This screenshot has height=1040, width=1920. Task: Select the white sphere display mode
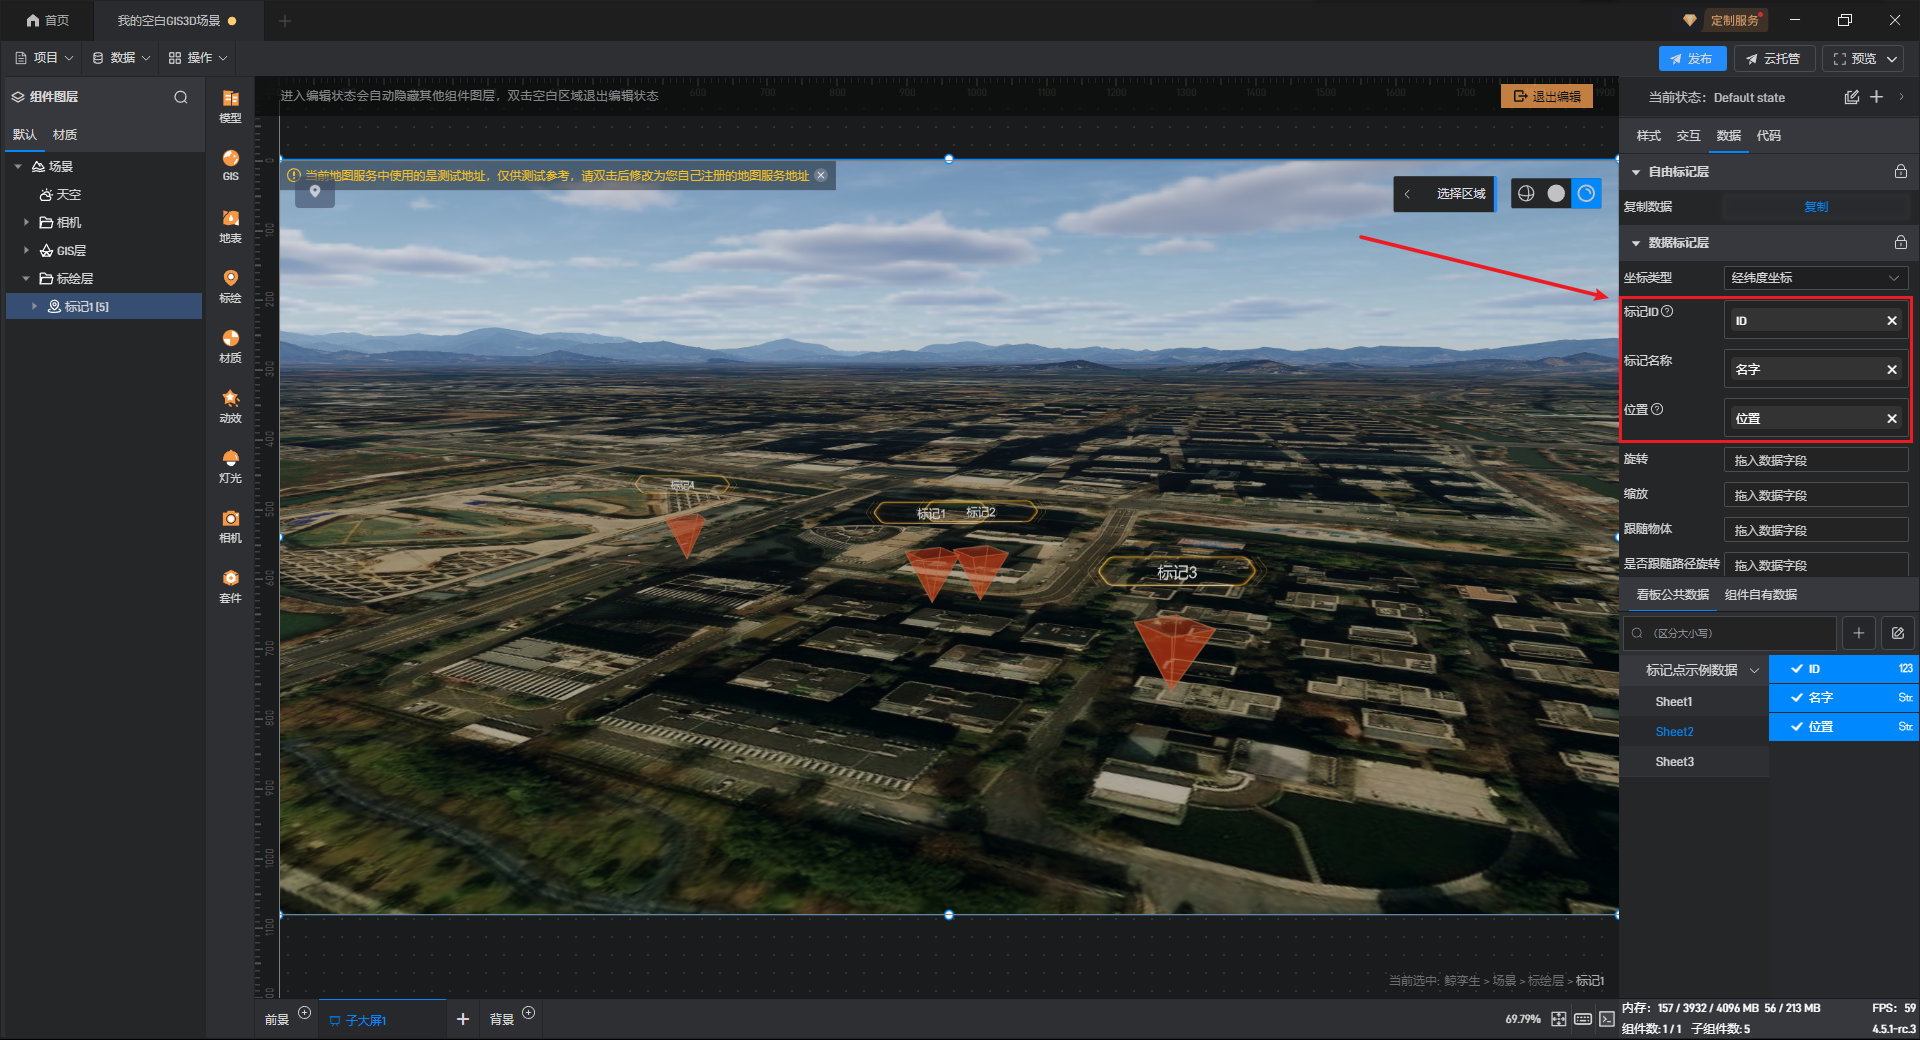[1556, 194]
